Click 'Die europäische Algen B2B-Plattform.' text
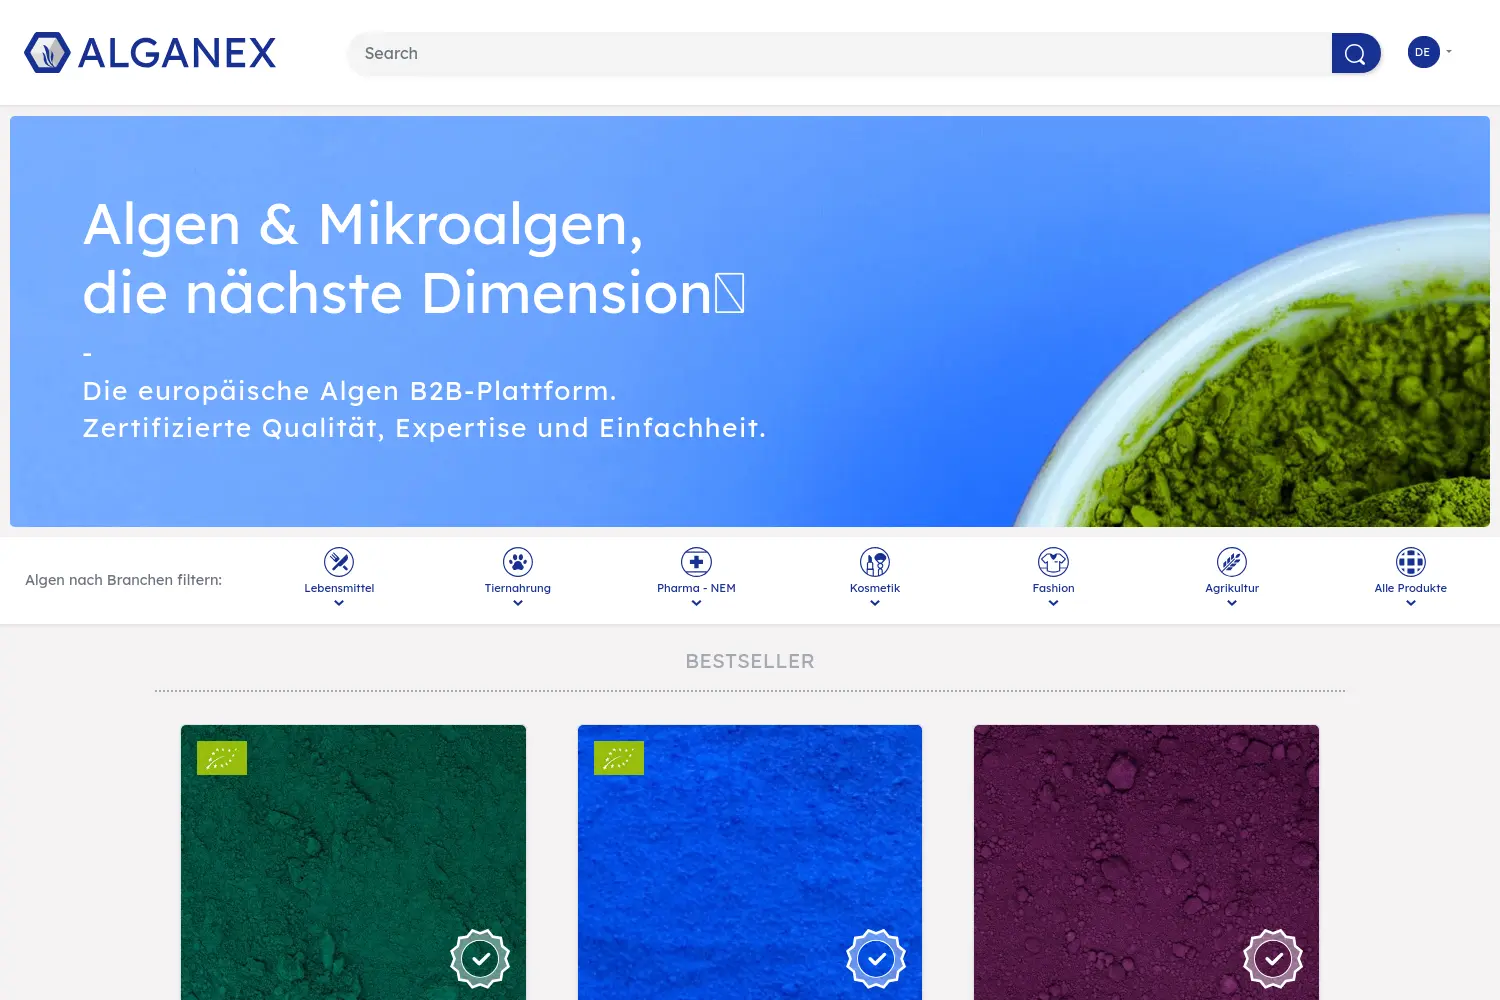Image resolution: width=1500 pixels, height=1000 pixels. pos(350,391)
